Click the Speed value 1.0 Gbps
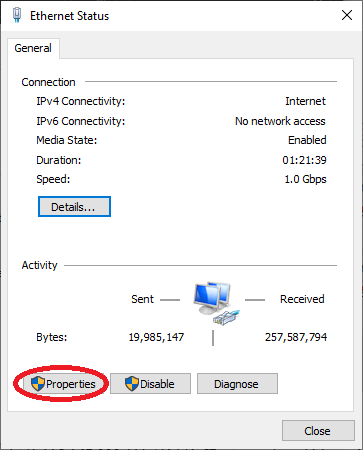This screenshot has height=450, width=363. coord(305,179)
